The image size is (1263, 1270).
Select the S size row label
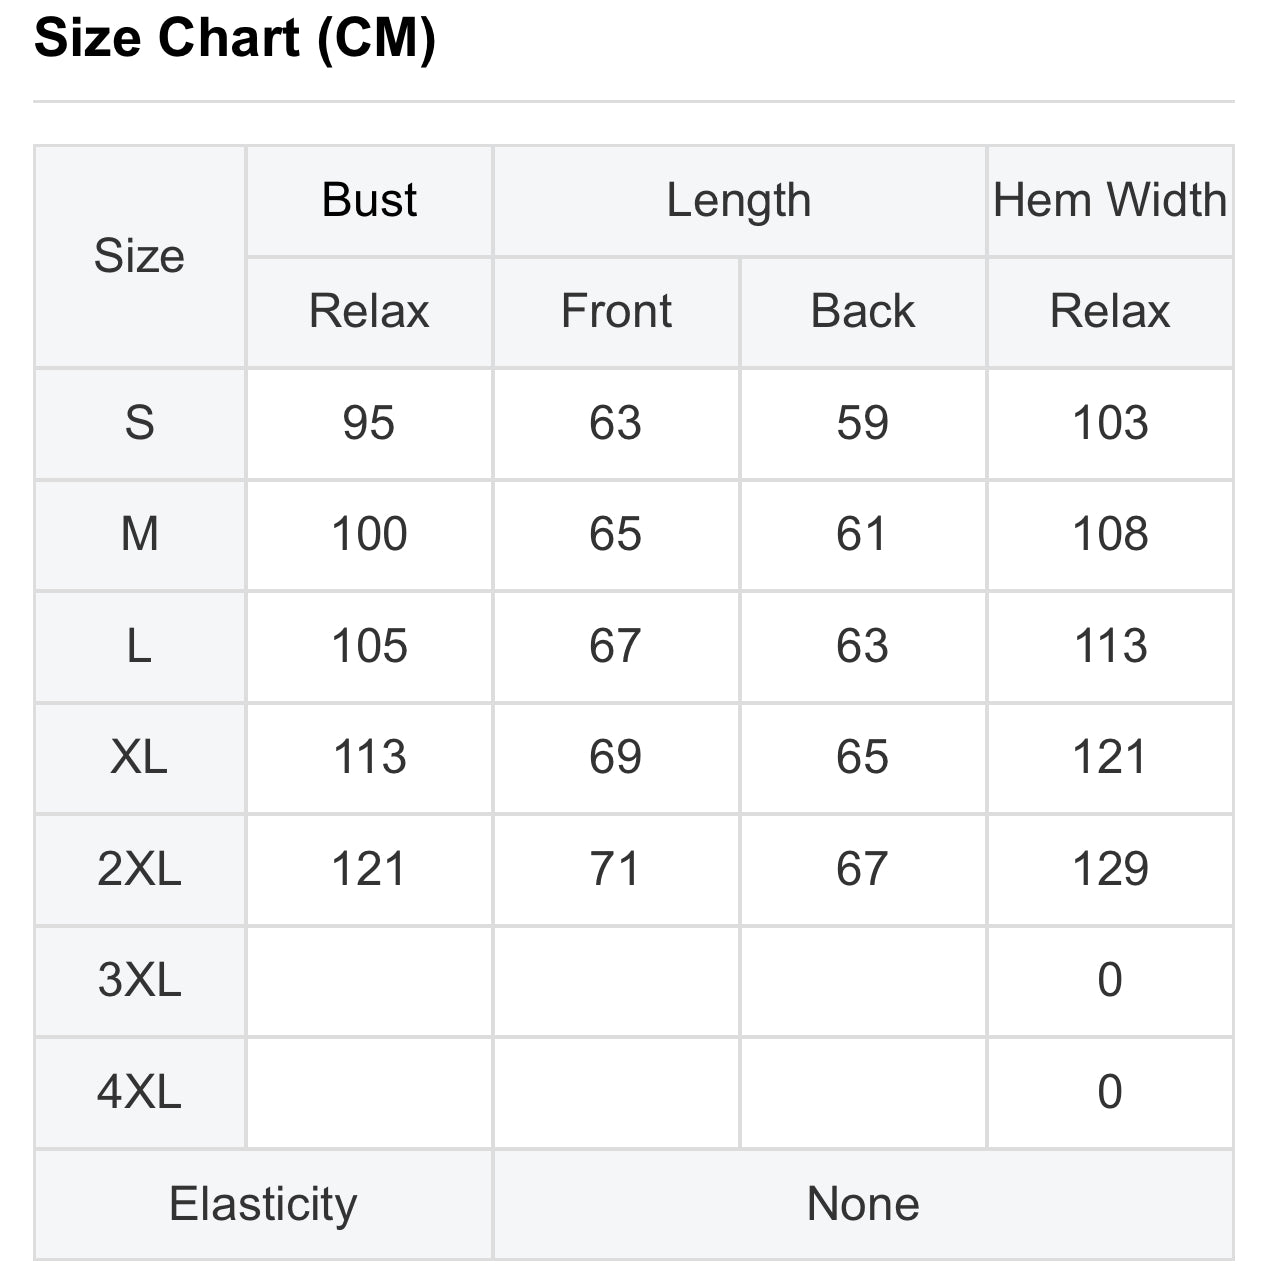(140, 424)
